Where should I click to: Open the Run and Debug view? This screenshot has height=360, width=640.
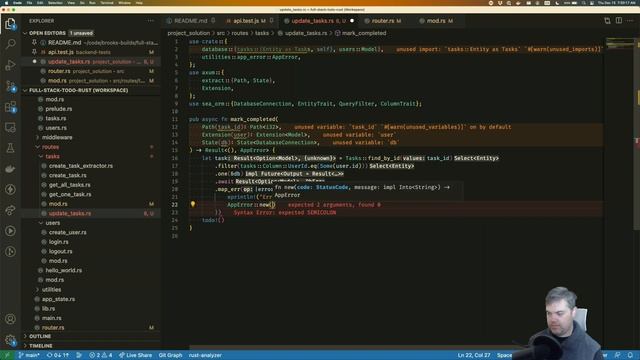[x=10, y=64]
